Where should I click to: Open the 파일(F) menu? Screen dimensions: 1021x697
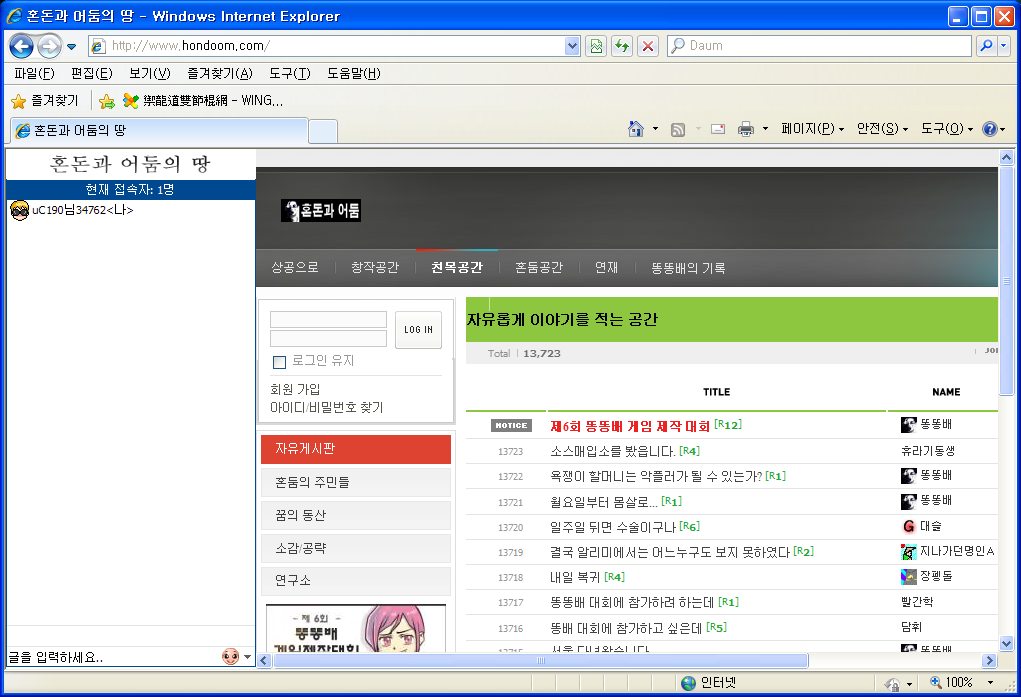pos(35,74)
